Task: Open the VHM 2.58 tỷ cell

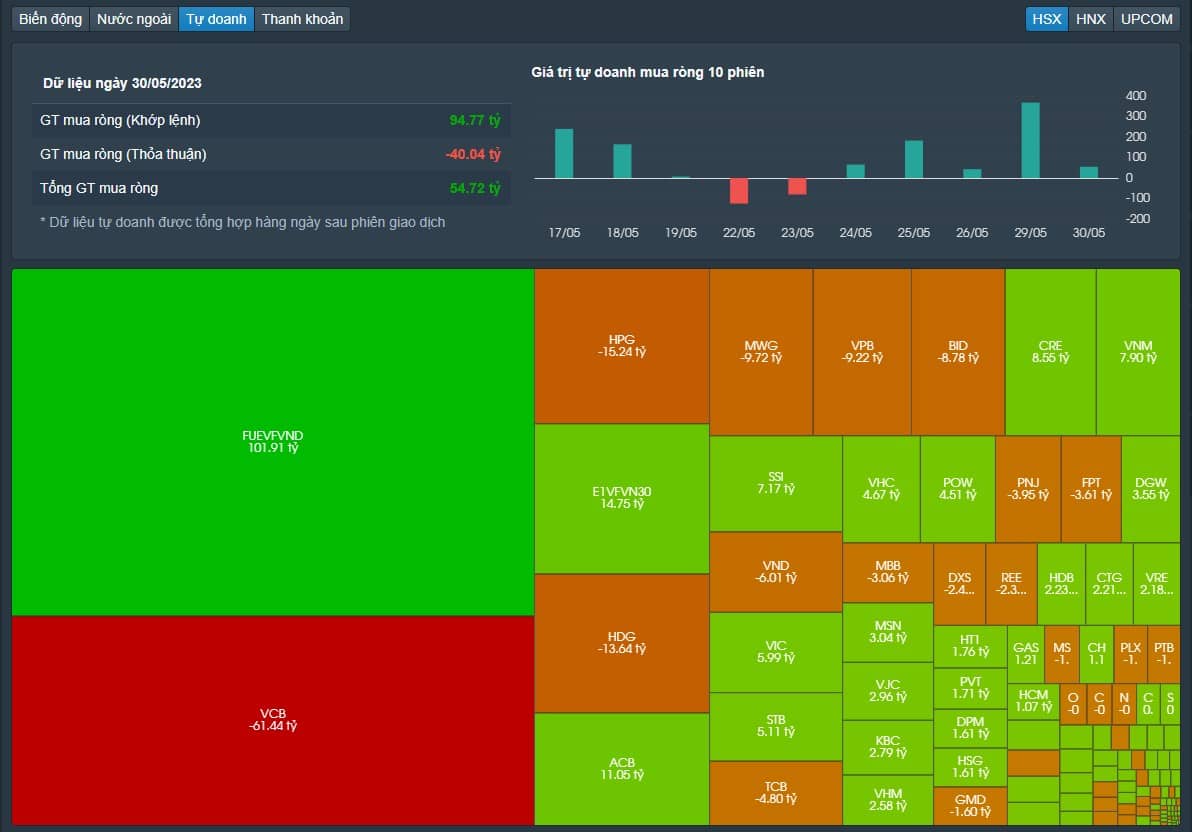Action: click(888, 800)
